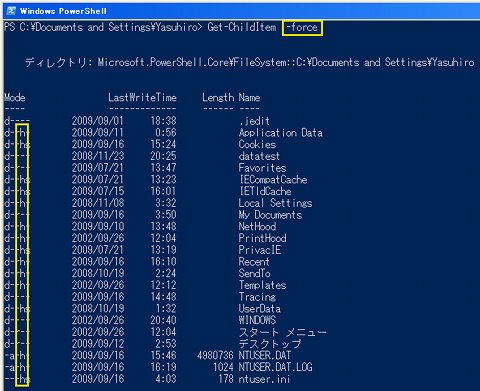480x391 pixels.
Task: Click the 4980736 file length value
Action: [215, 355]
